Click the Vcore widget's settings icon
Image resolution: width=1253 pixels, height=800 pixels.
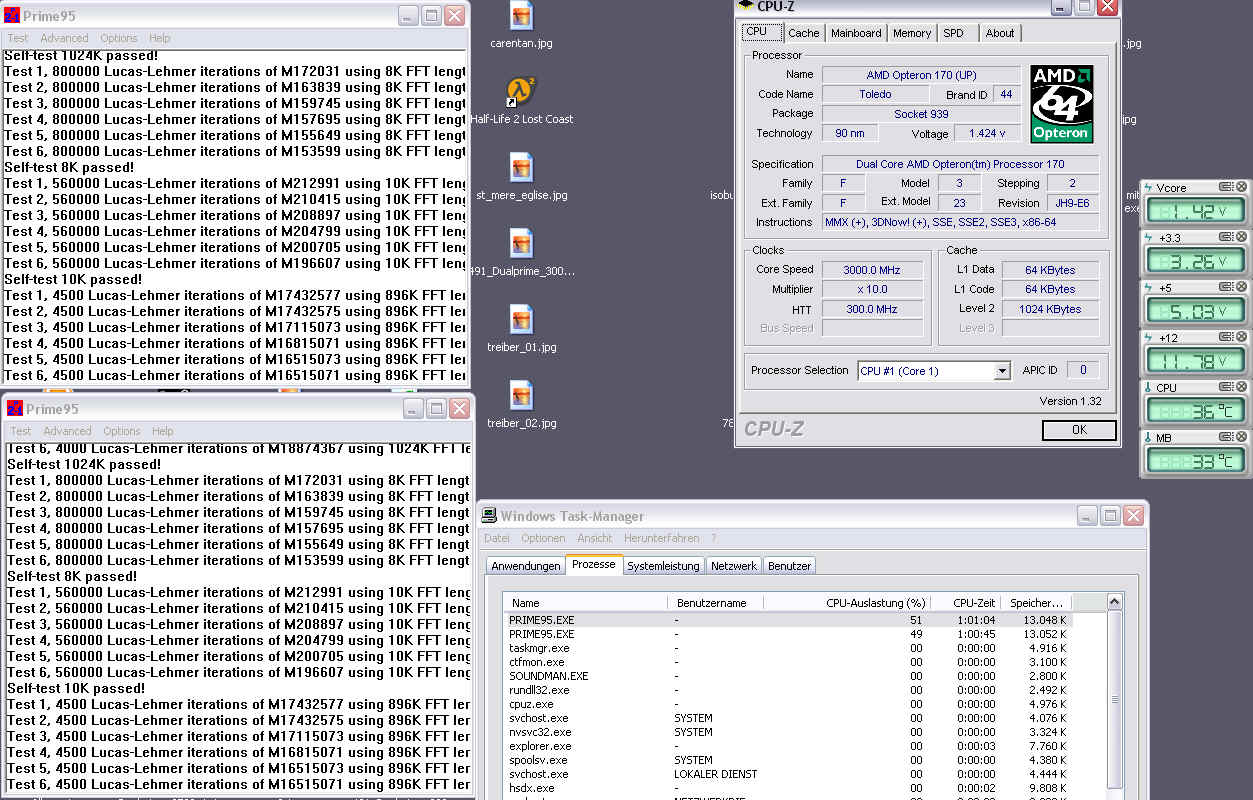coord(1226,187)
